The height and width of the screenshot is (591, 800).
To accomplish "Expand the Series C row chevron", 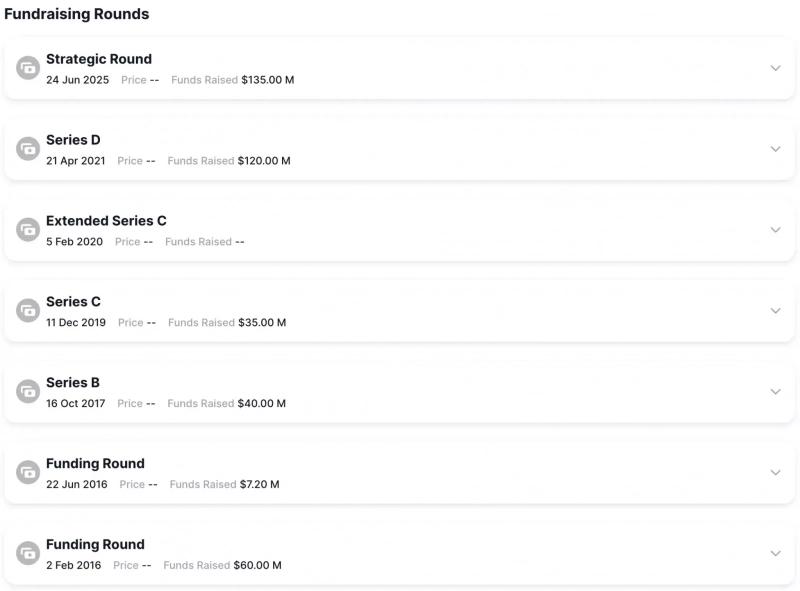I will [776, 310].
